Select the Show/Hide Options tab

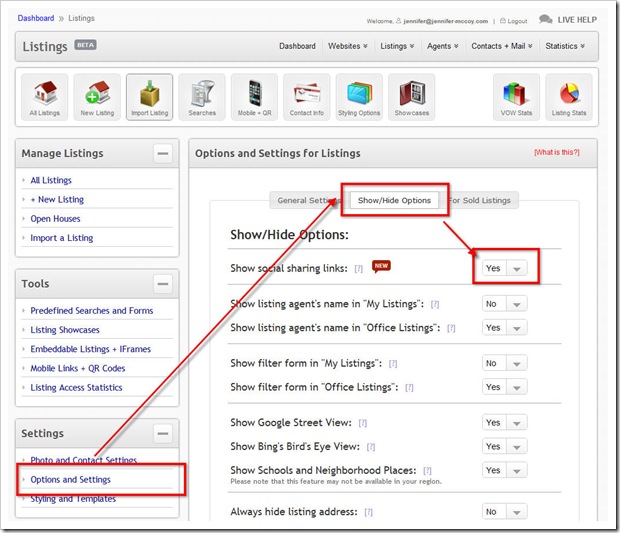[x=394, y=200]
